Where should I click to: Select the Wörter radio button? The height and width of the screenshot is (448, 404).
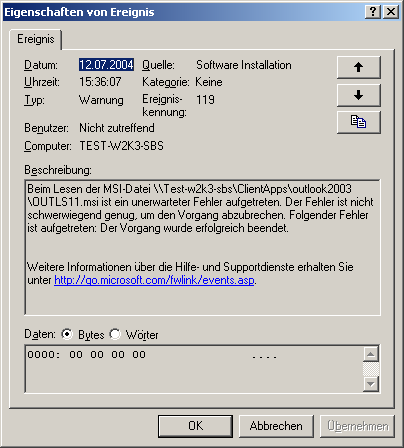tap(115, 334)
